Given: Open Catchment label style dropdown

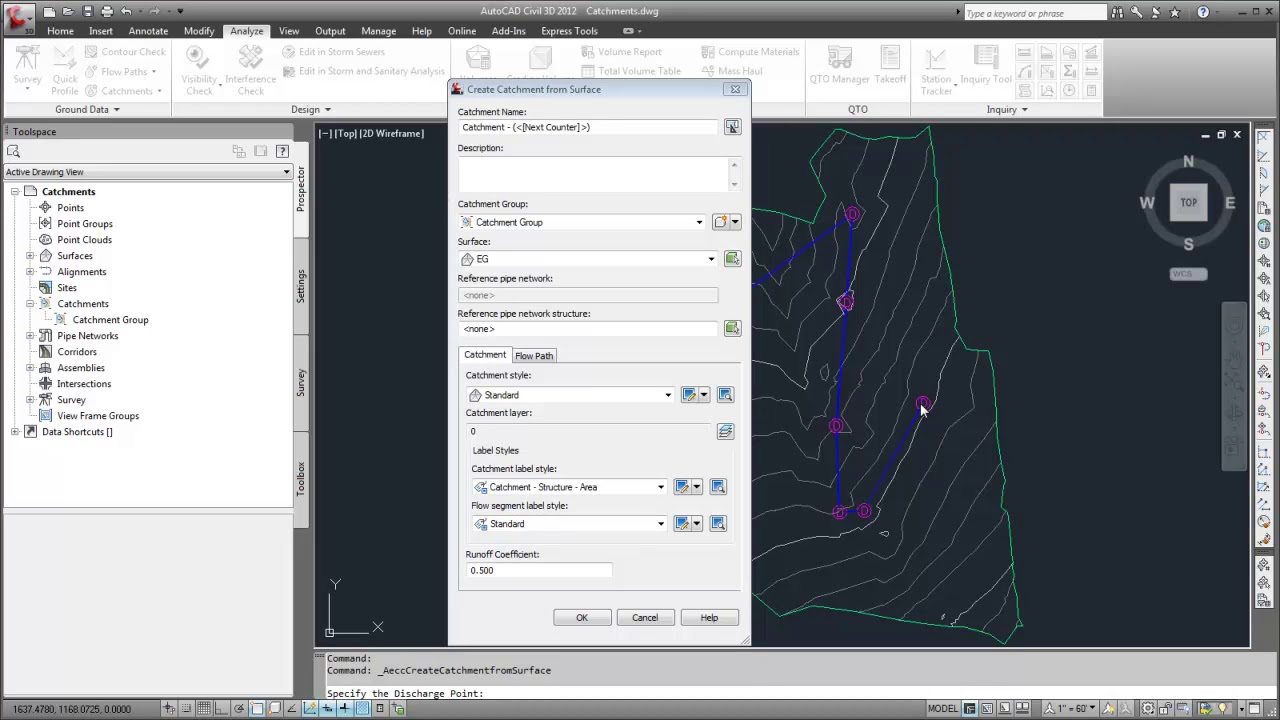Looking at the screenshot, I should pos(660,487).
